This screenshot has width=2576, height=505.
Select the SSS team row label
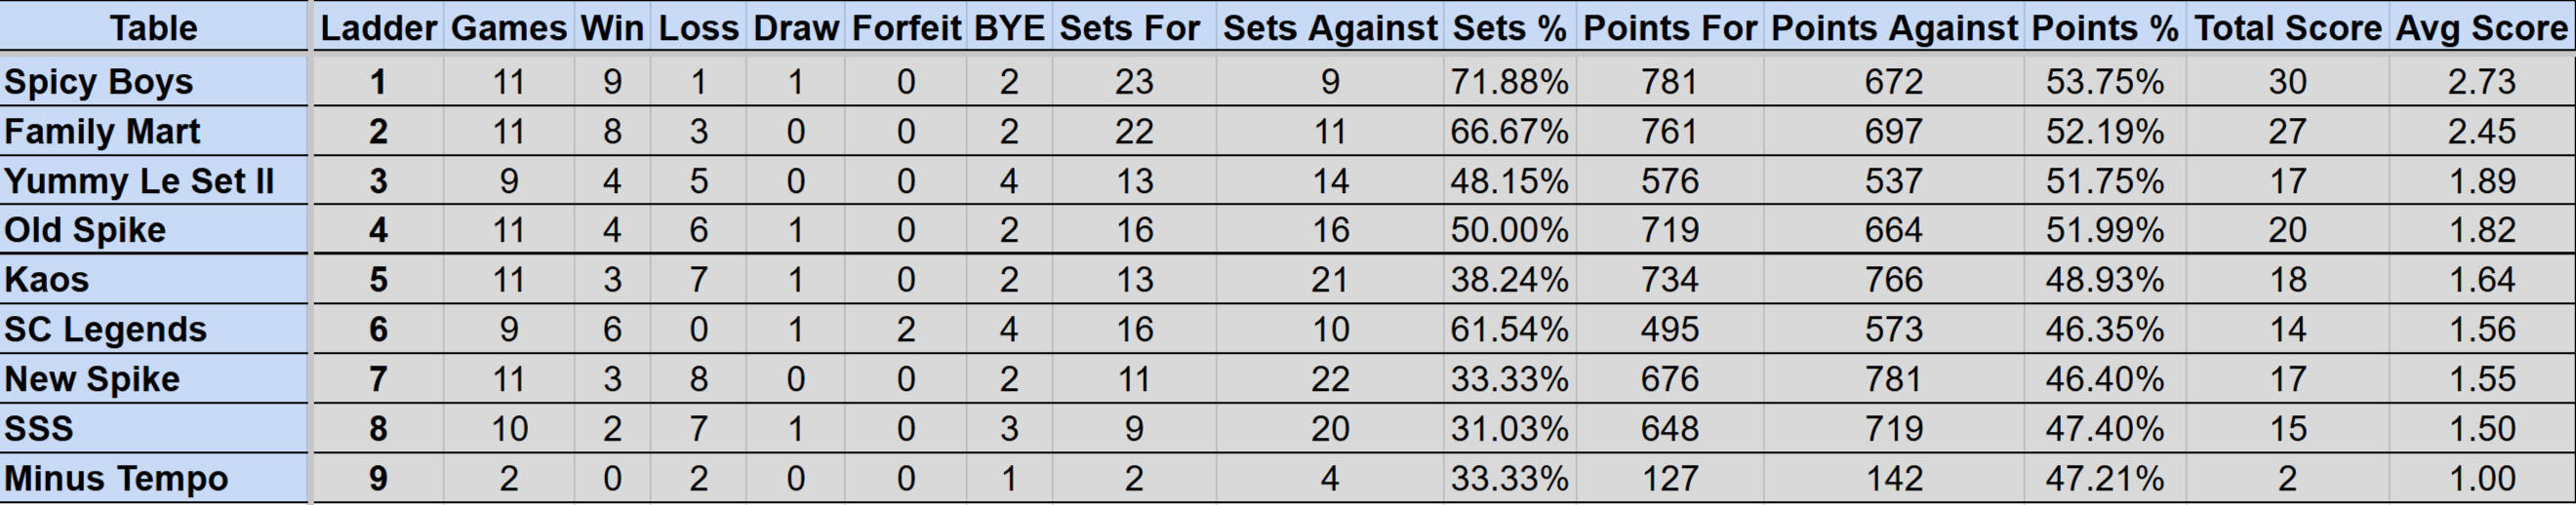39,429
